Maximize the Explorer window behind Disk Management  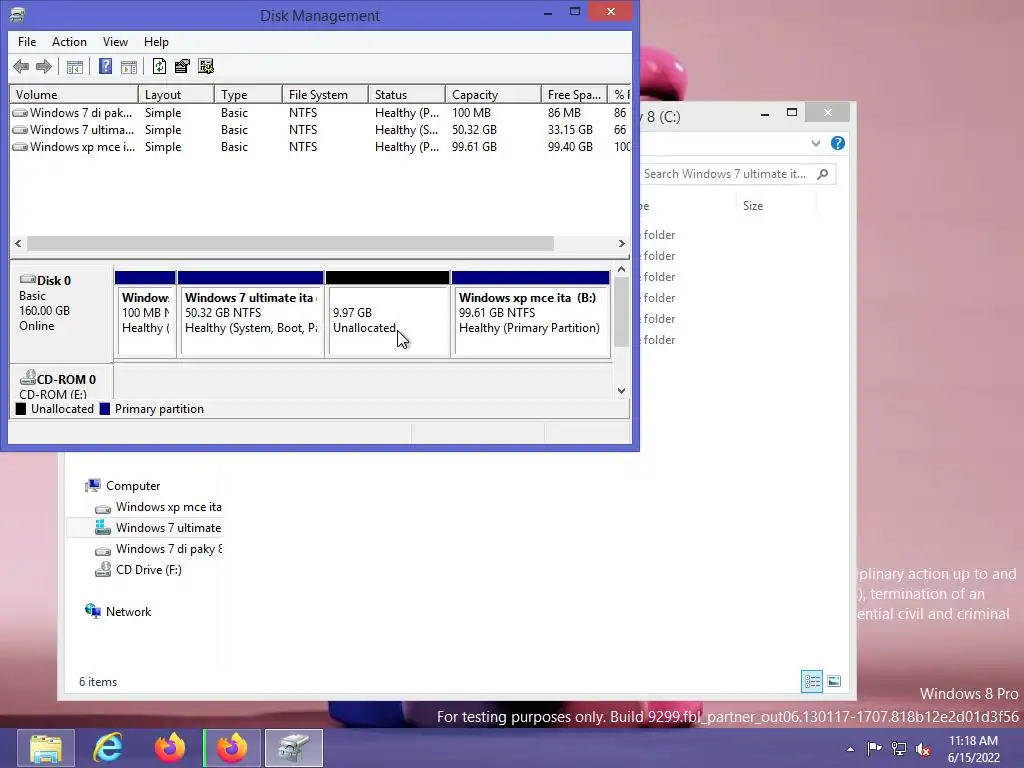[792, 112]
